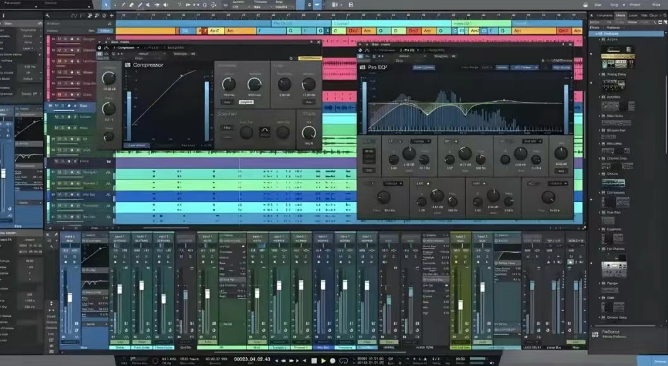This screenshot has height=366, width=668.
Task: Toggle Show Curves in Pro EQ
Action: (x=423, y=67)
